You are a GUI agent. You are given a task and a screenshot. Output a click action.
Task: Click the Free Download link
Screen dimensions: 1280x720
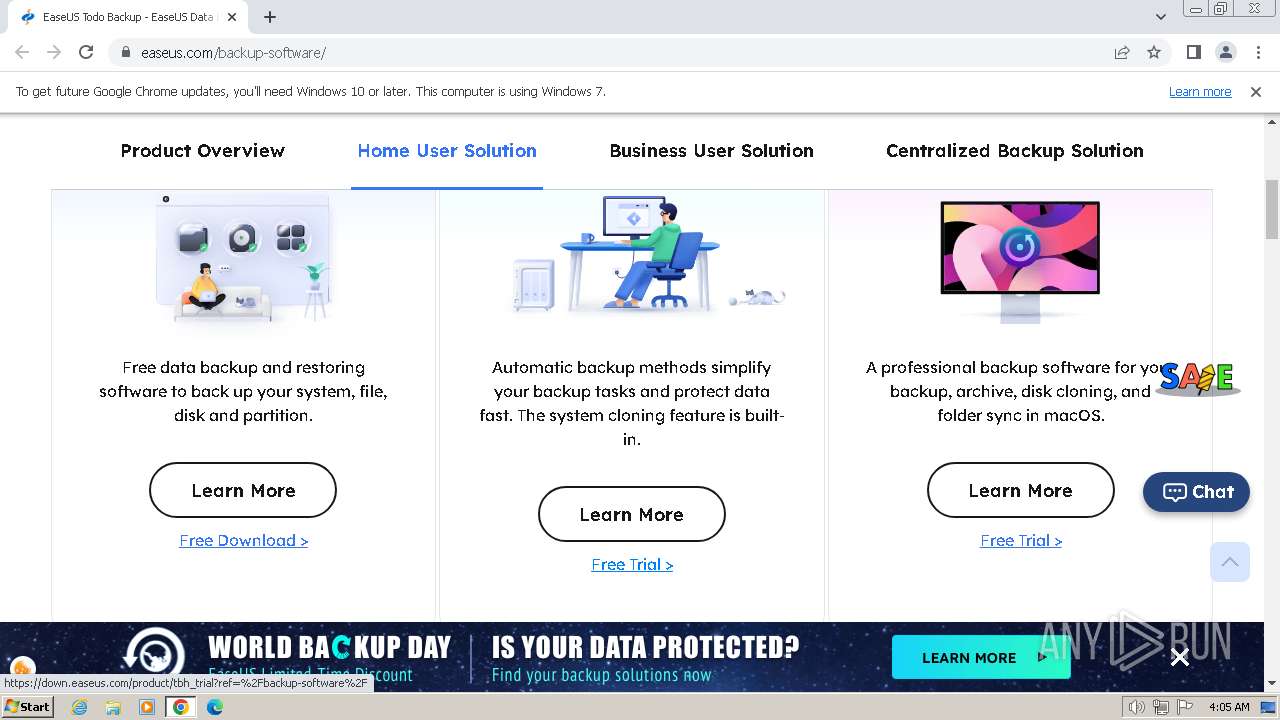(x=244, y=540)
